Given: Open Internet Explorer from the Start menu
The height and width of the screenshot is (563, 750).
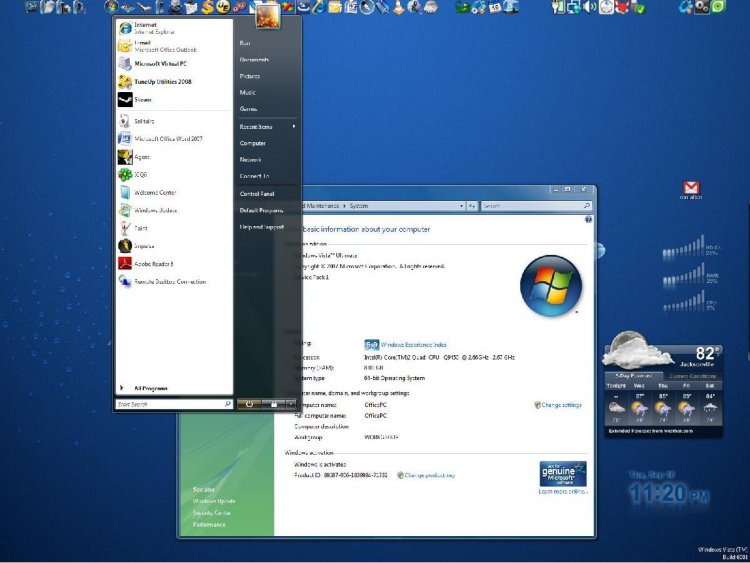Looking at the screenshot, I should (173, 28).
